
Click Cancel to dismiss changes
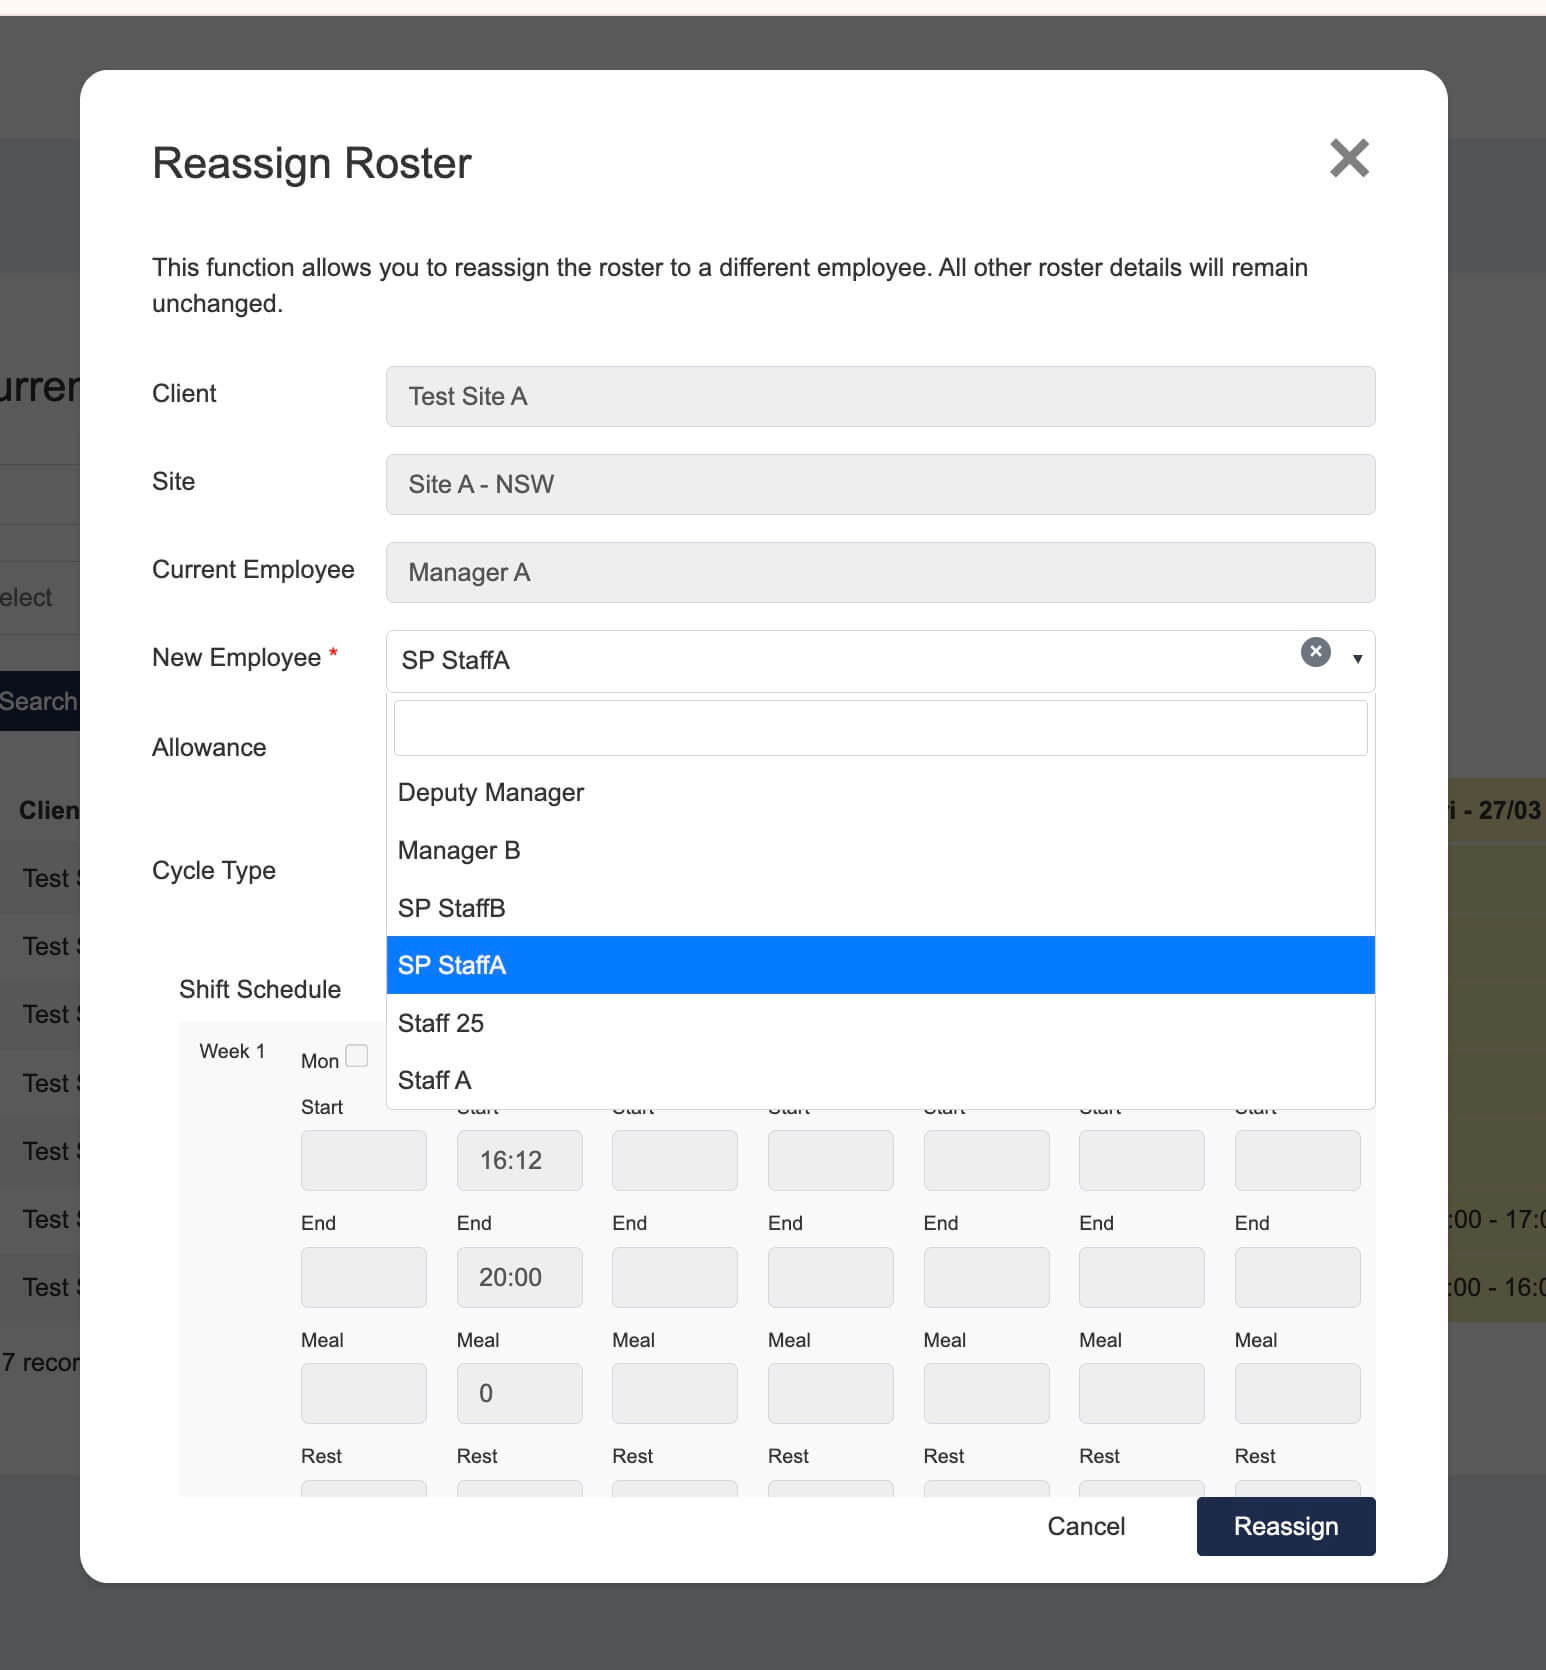1086,1526
